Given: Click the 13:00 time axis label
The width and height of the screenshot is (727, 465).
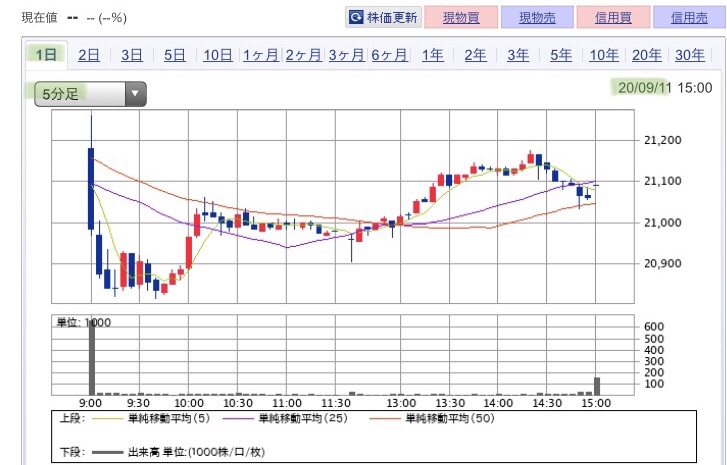Looking at the screenshot, I should pos(402,403).
